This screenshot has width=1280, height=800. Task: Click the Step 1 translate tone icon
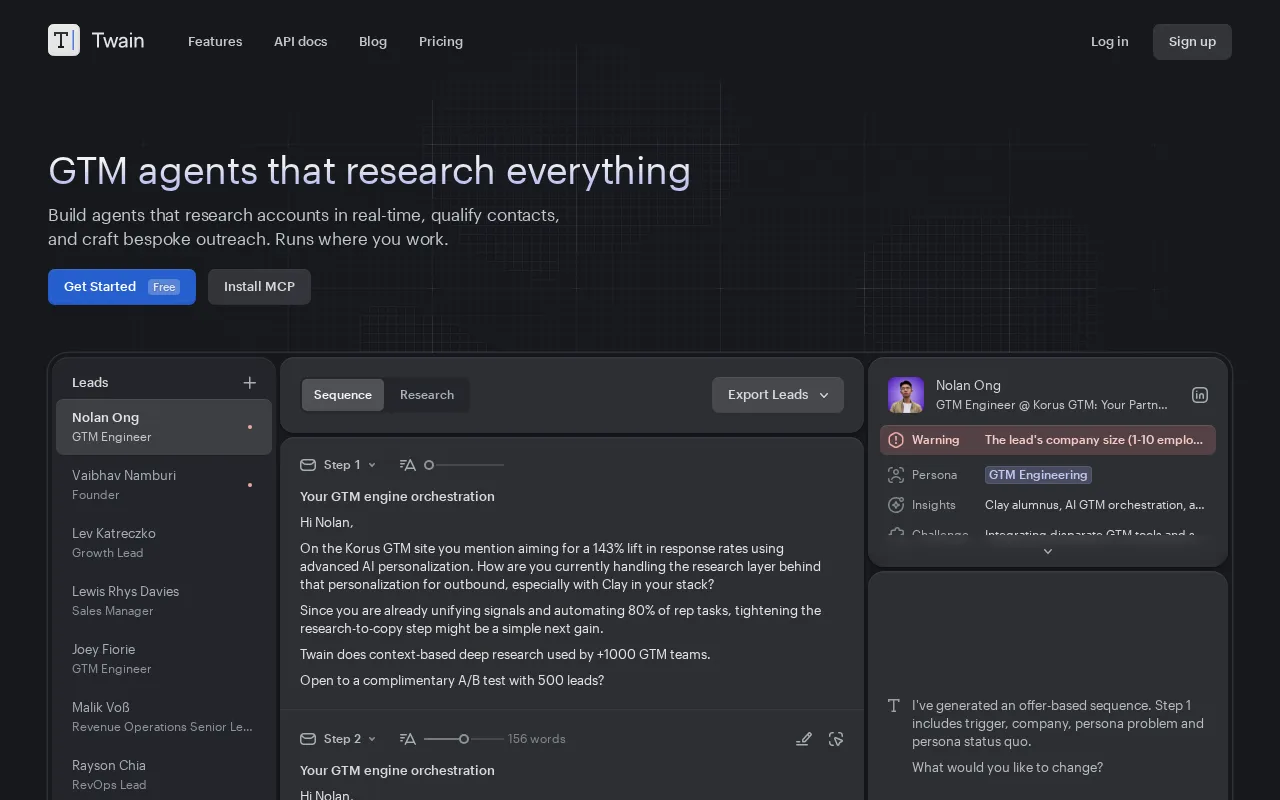click(407, 465)
